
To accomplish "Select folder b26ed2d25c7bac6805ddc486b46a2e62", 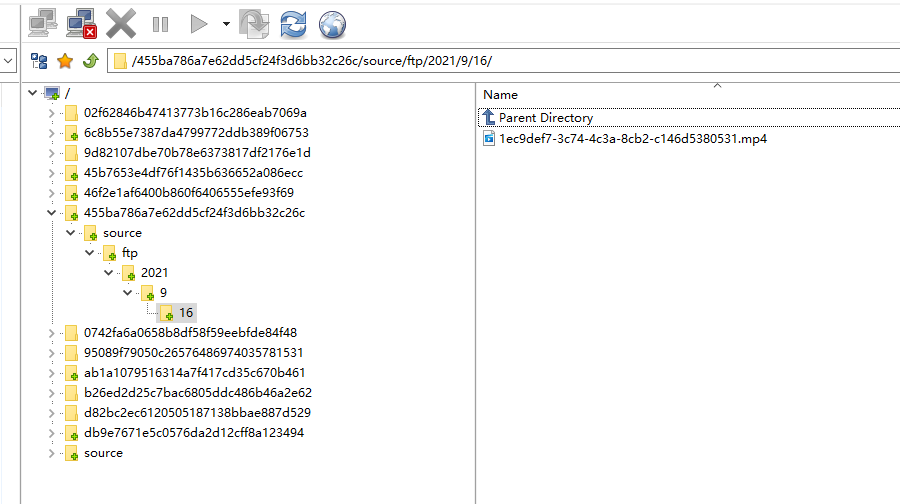I will pos(198,393).
